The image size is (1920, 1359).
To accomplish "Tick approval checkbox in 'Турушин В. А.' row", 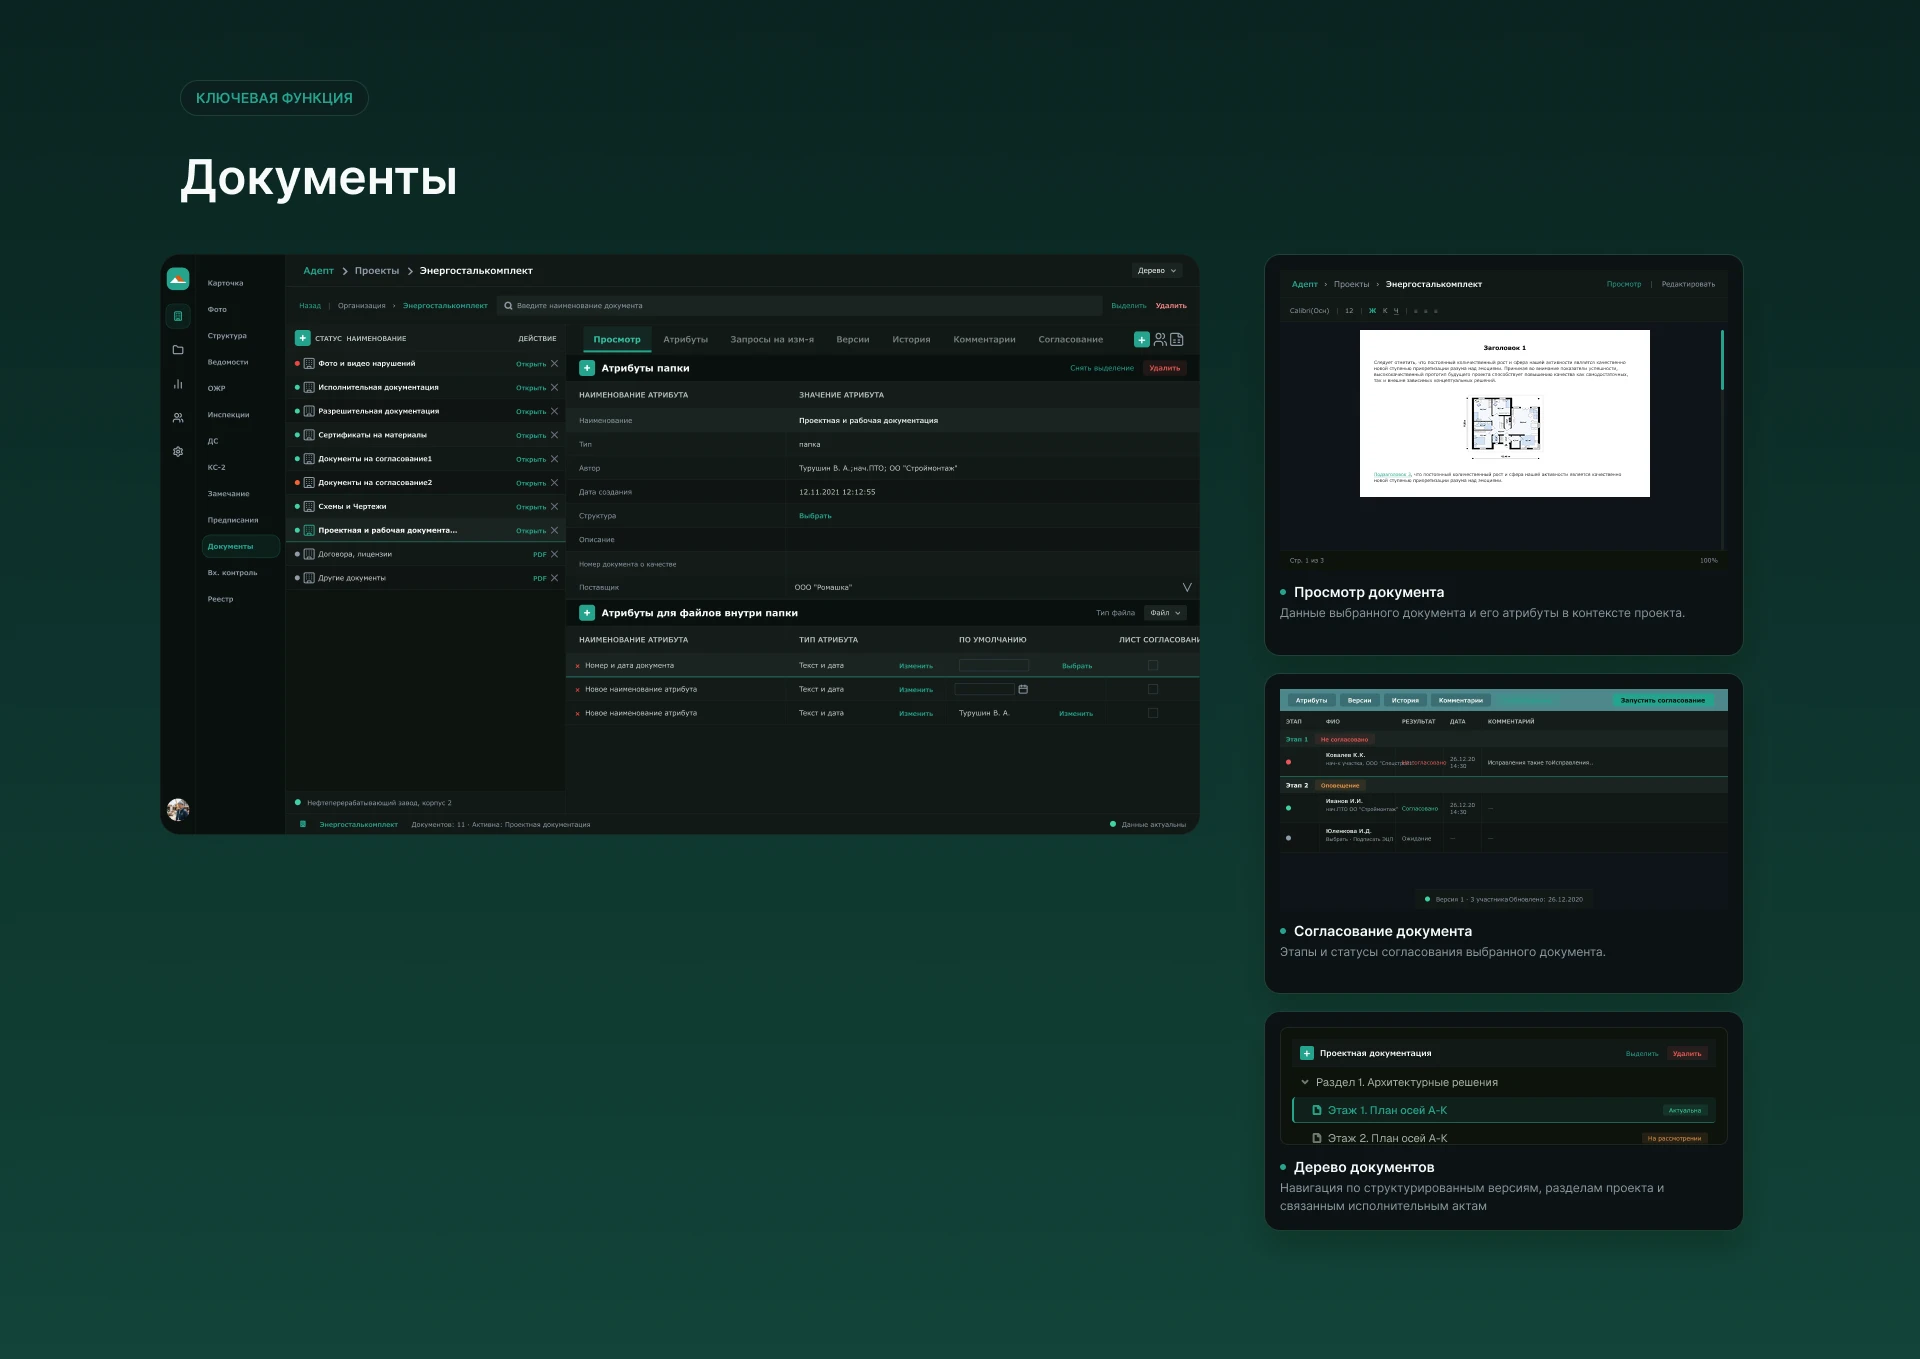I will tap(1153, 713).
